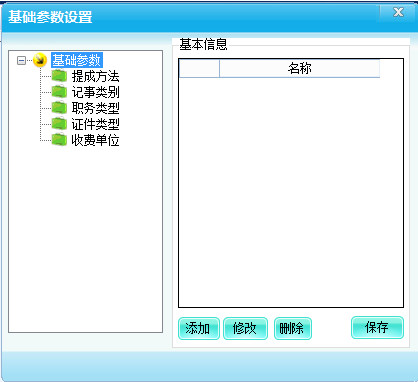Choose 证件类型 in the tree
Viewport: 418px width, 382px height.
pyautogui.click(x=95, y=124)
